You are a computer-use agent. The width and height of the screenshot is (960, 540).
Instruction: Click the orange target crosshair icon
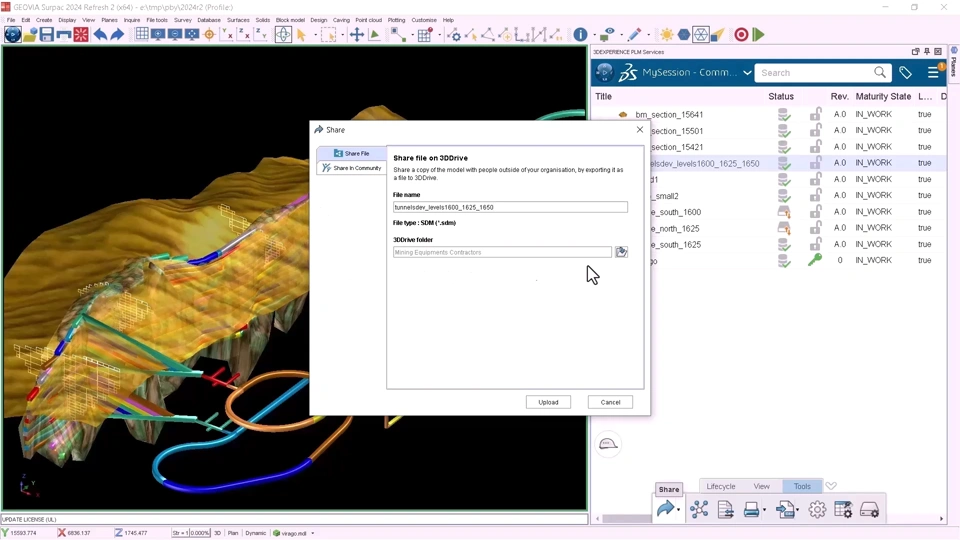pos(209,34)
